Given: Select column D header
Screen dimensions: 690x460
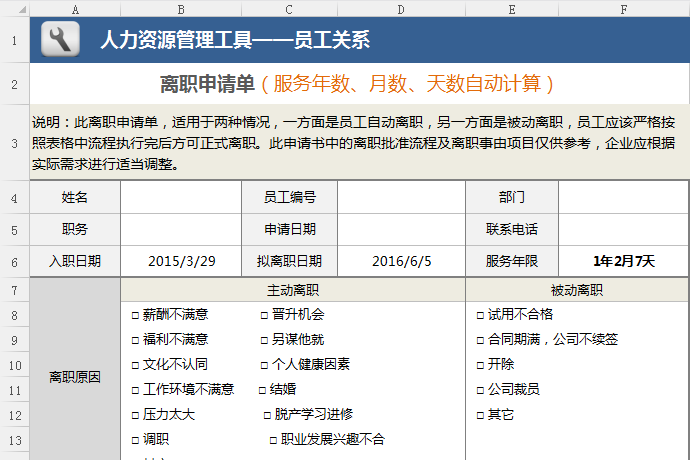Looking at the screenshot, I should tap(401, 9).
